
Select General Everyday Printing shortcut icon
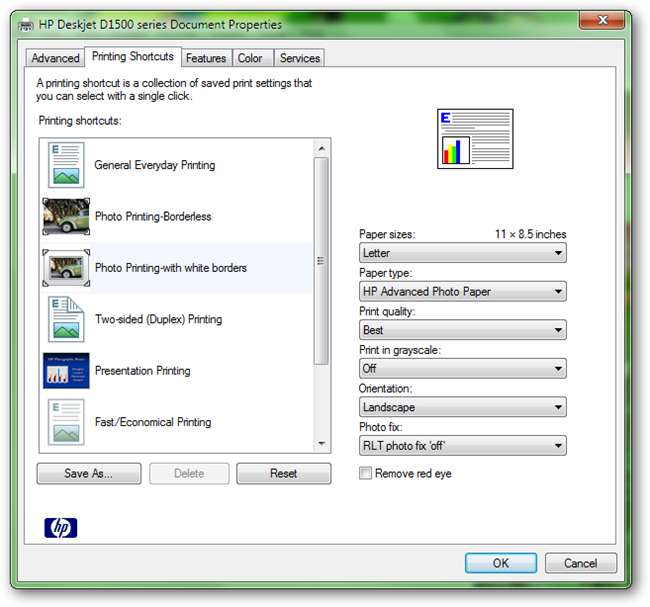66,165
